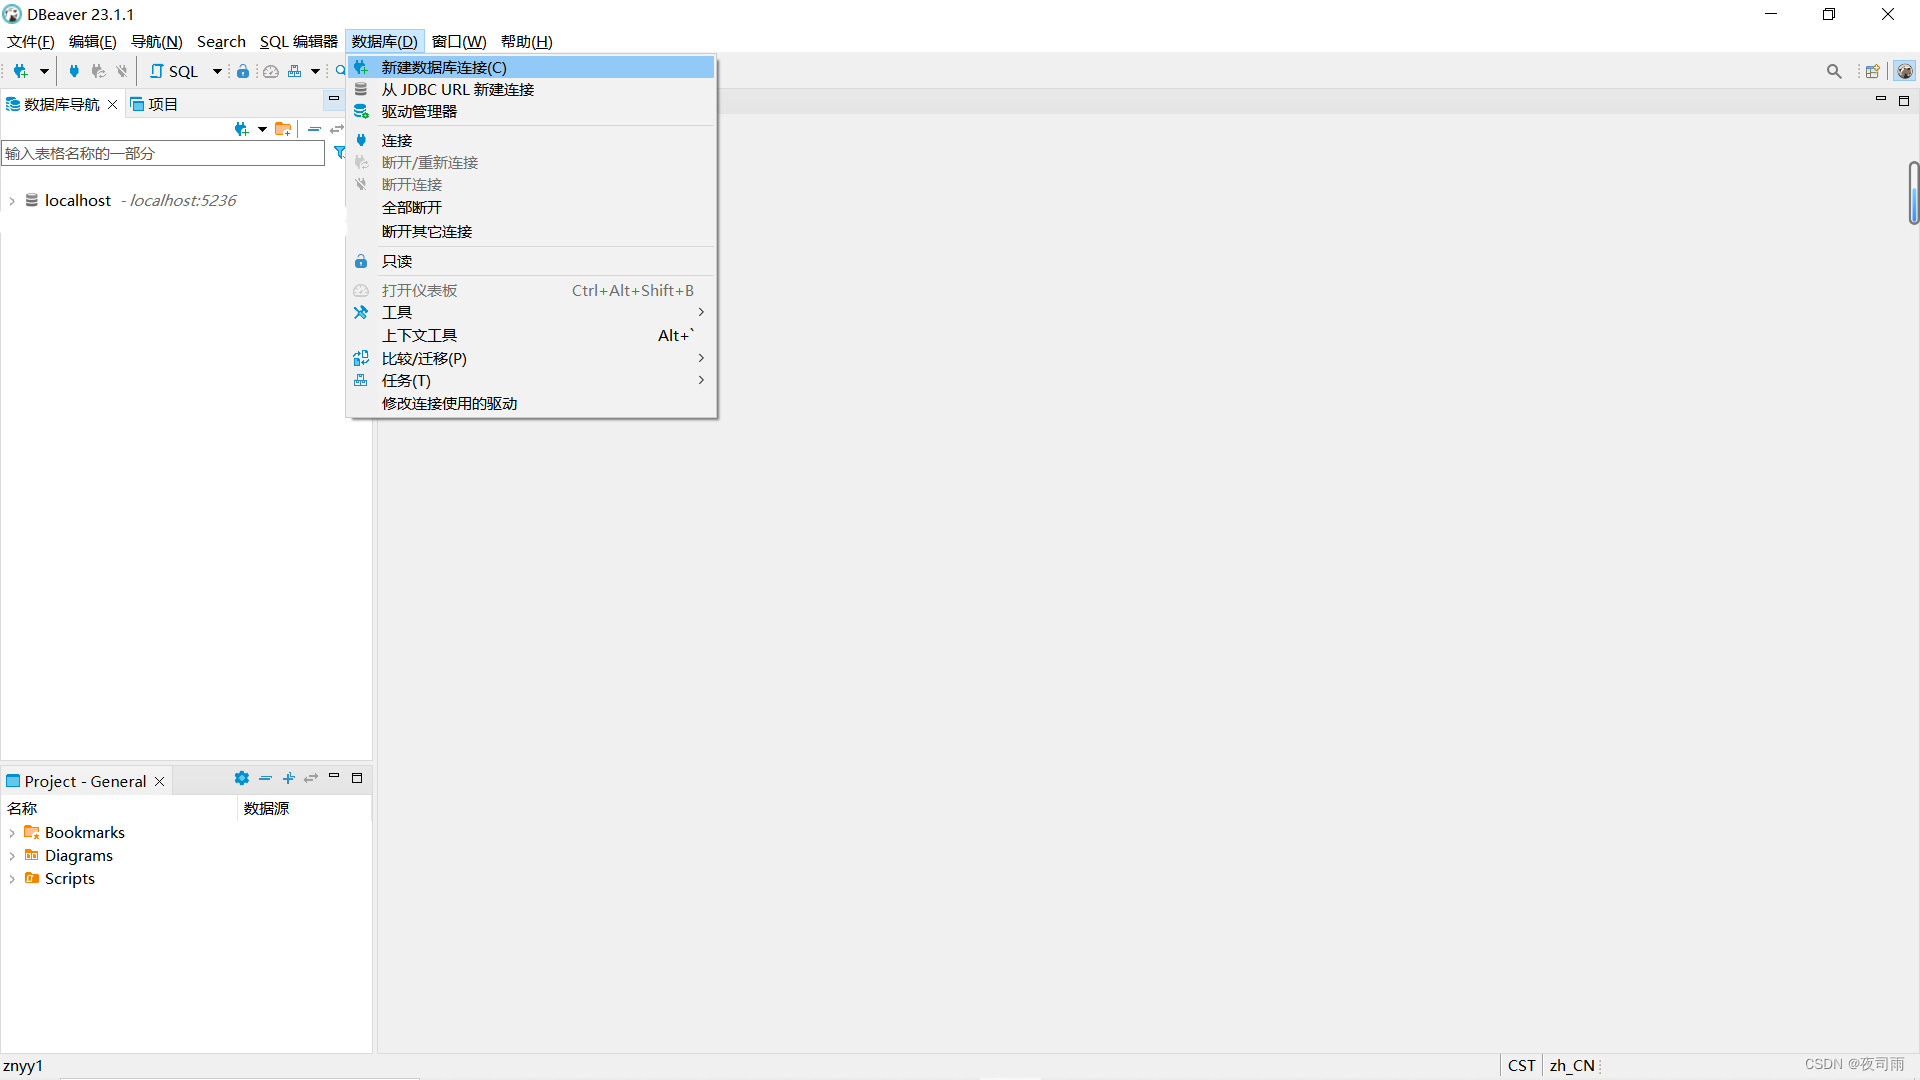Expand the localhost tree item
Image resolution: width=1920 pixels, height=1080 pixels.
point(13,200)
